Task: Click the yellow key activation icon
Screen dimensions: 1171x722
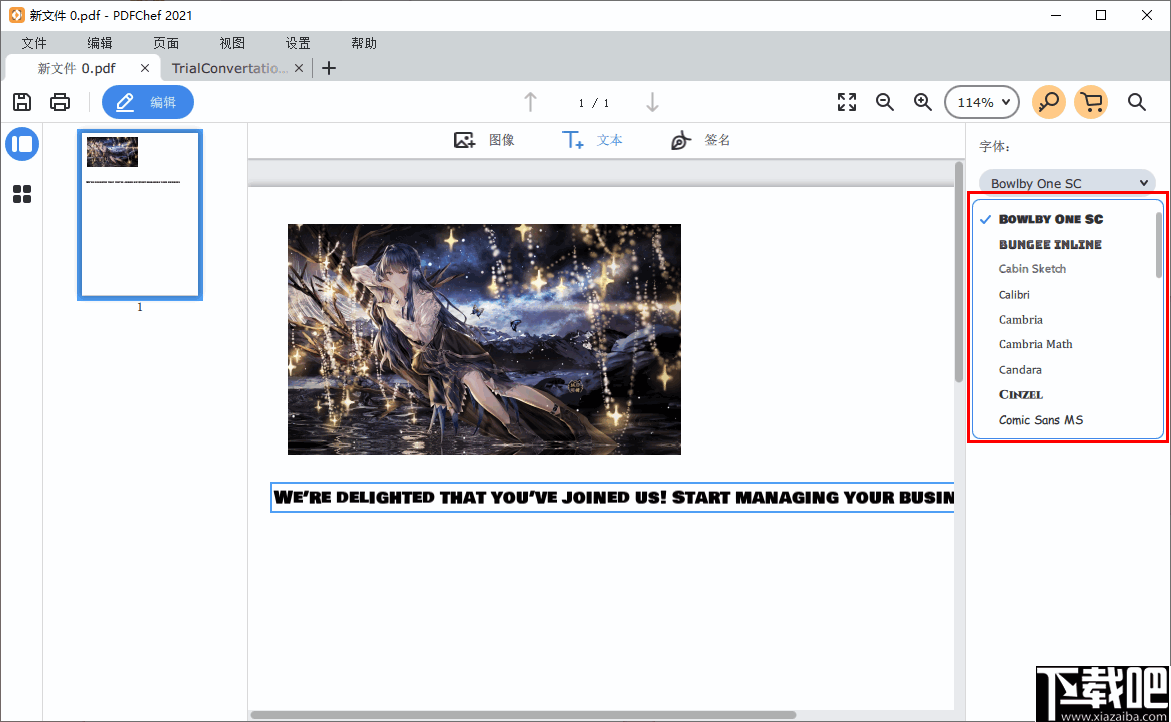Action: coord(1048,101)
